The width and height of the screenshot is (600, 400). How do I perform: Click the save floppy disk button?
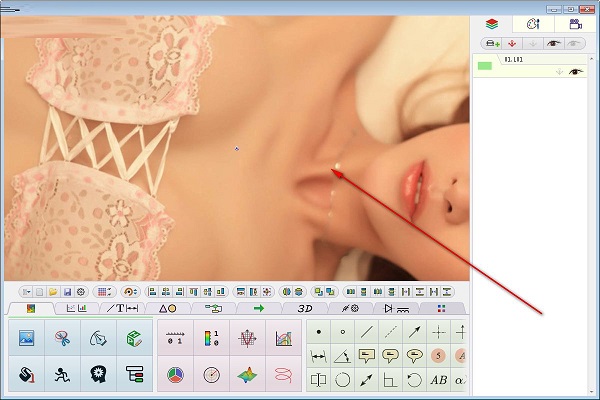point(66,291)
